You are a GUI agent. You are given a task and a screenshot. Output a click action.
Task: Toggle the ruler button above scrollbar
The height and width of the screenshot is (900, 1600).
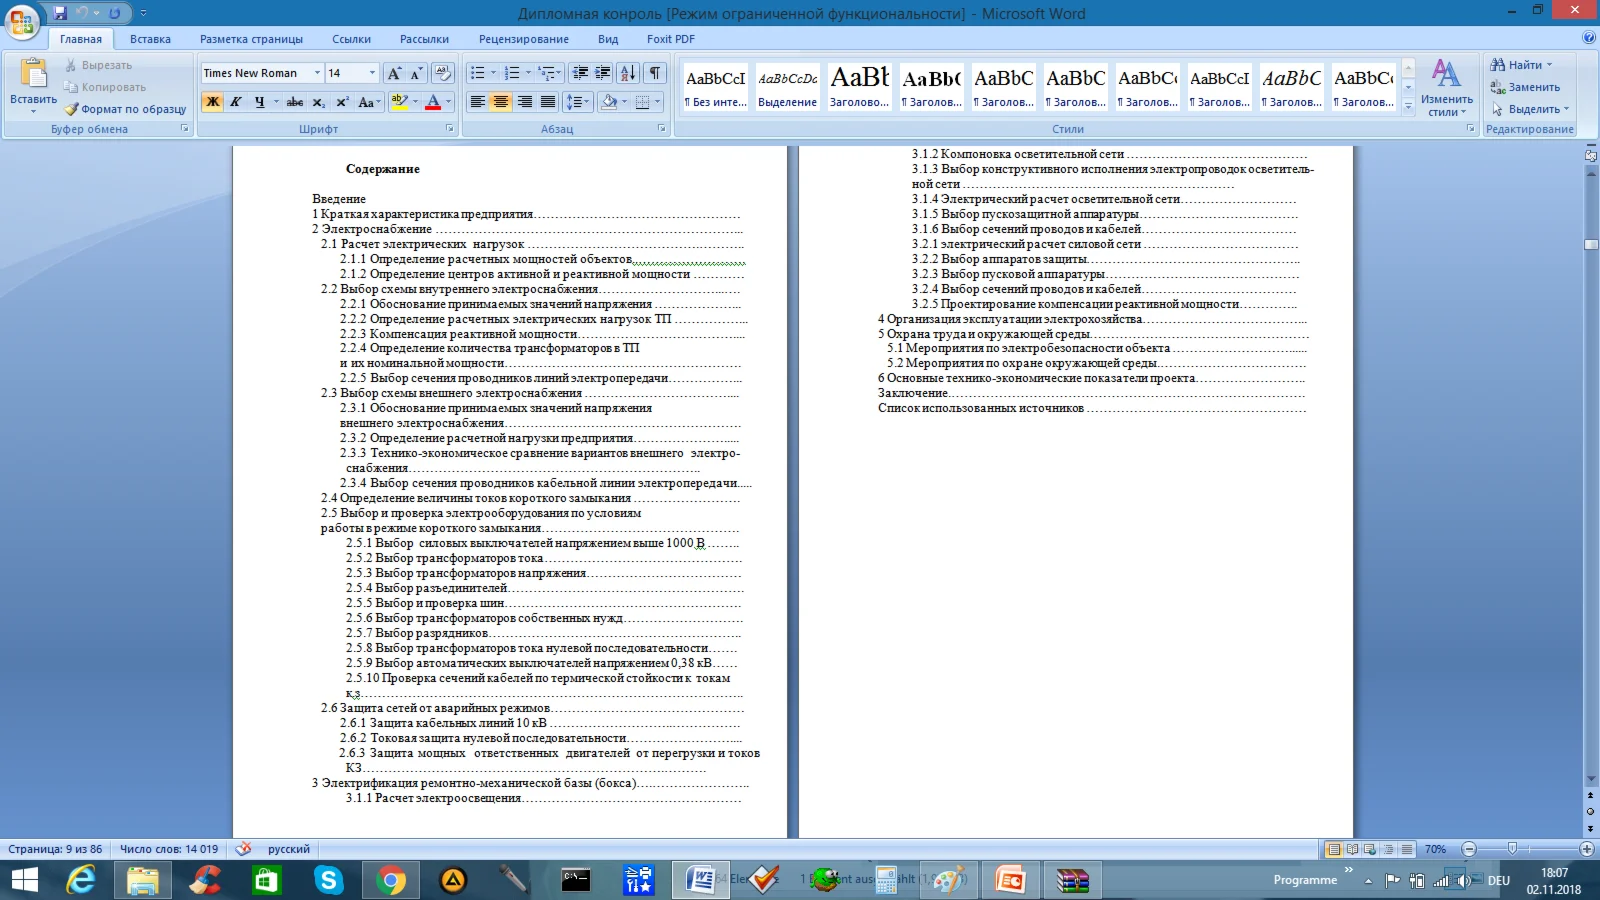click(1590, 156)
